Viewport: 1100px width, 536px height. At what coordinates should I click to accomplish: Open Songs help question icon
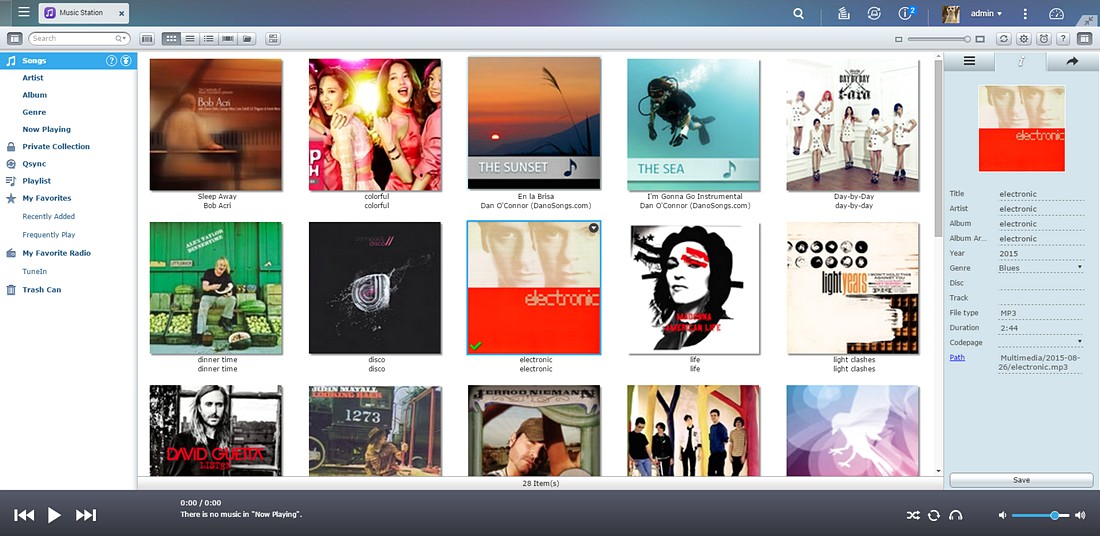click(x=111, y=61)
